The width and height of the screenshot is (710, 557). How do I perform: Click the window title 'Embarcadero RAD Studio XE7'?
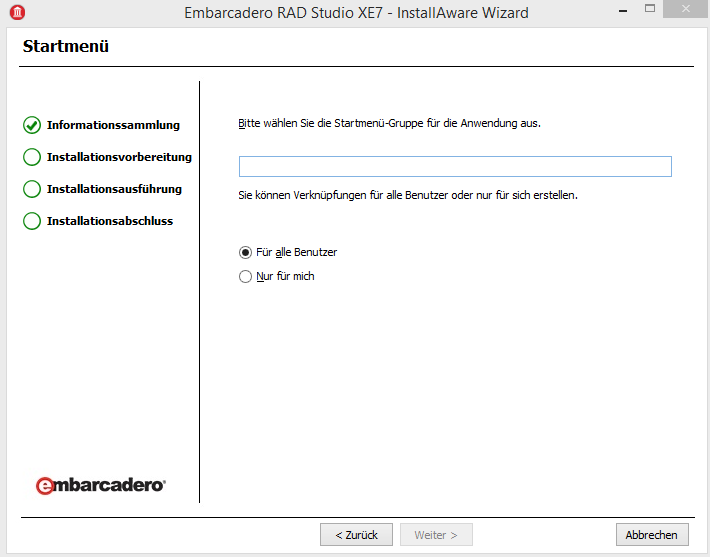[356, 13]
